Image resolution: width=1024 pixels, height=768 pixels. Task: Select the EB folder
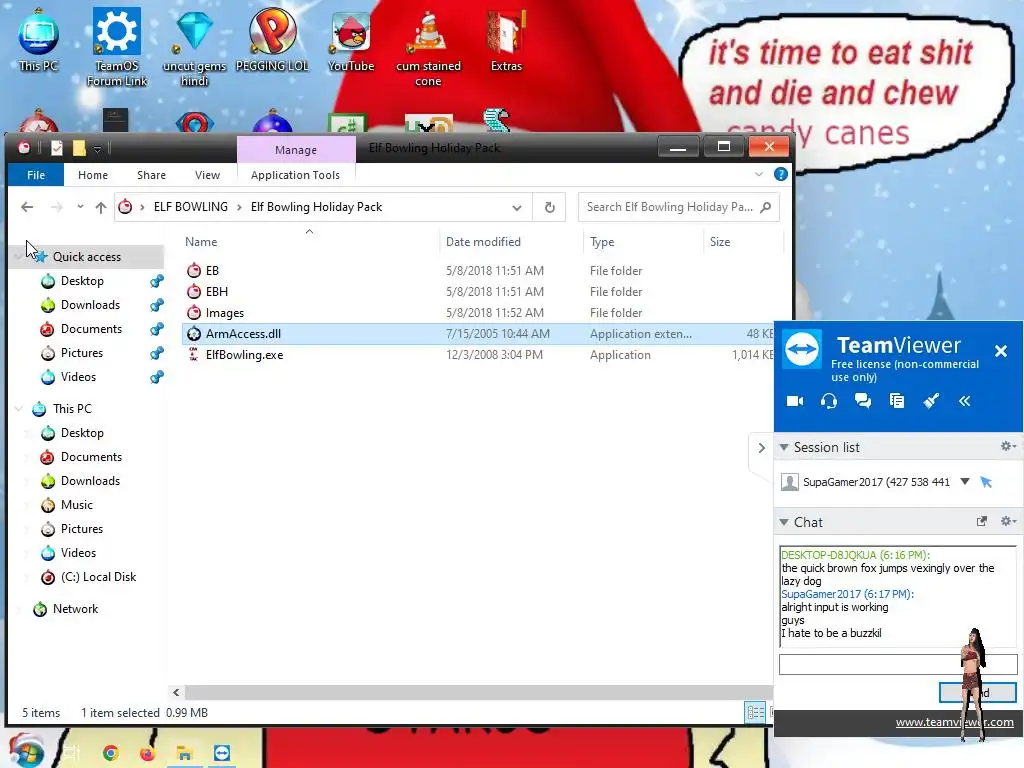pyautogui.click(x=212, y=270)
